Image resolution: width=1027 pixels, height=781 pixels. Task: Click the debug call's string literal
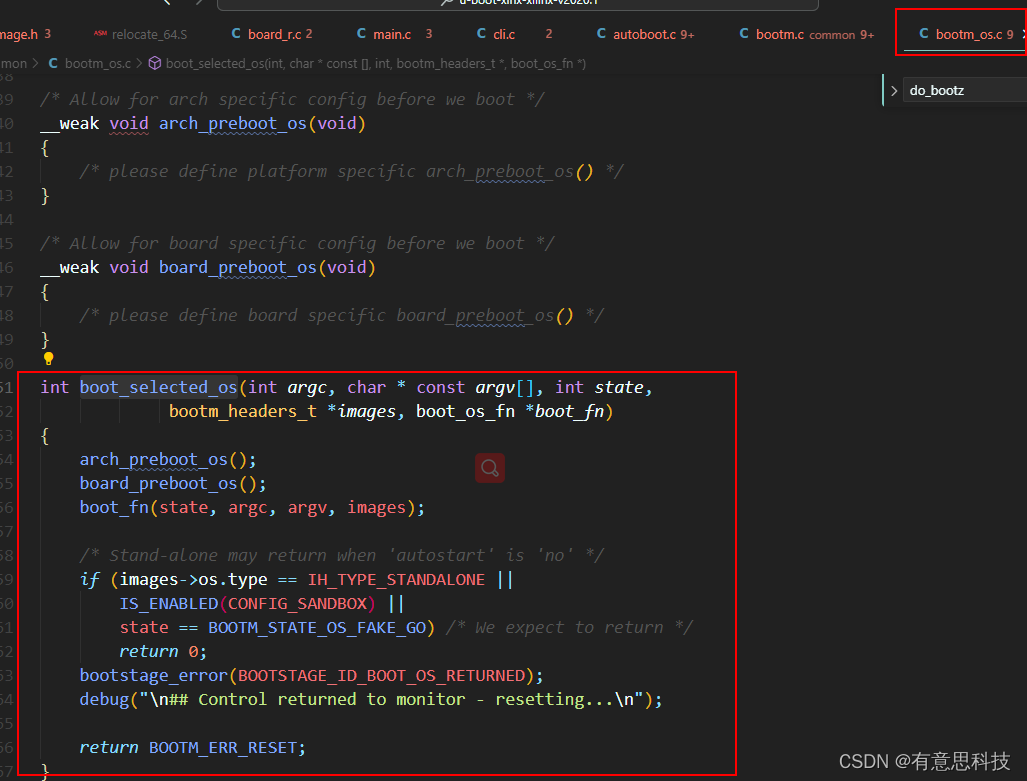[392, 700]
